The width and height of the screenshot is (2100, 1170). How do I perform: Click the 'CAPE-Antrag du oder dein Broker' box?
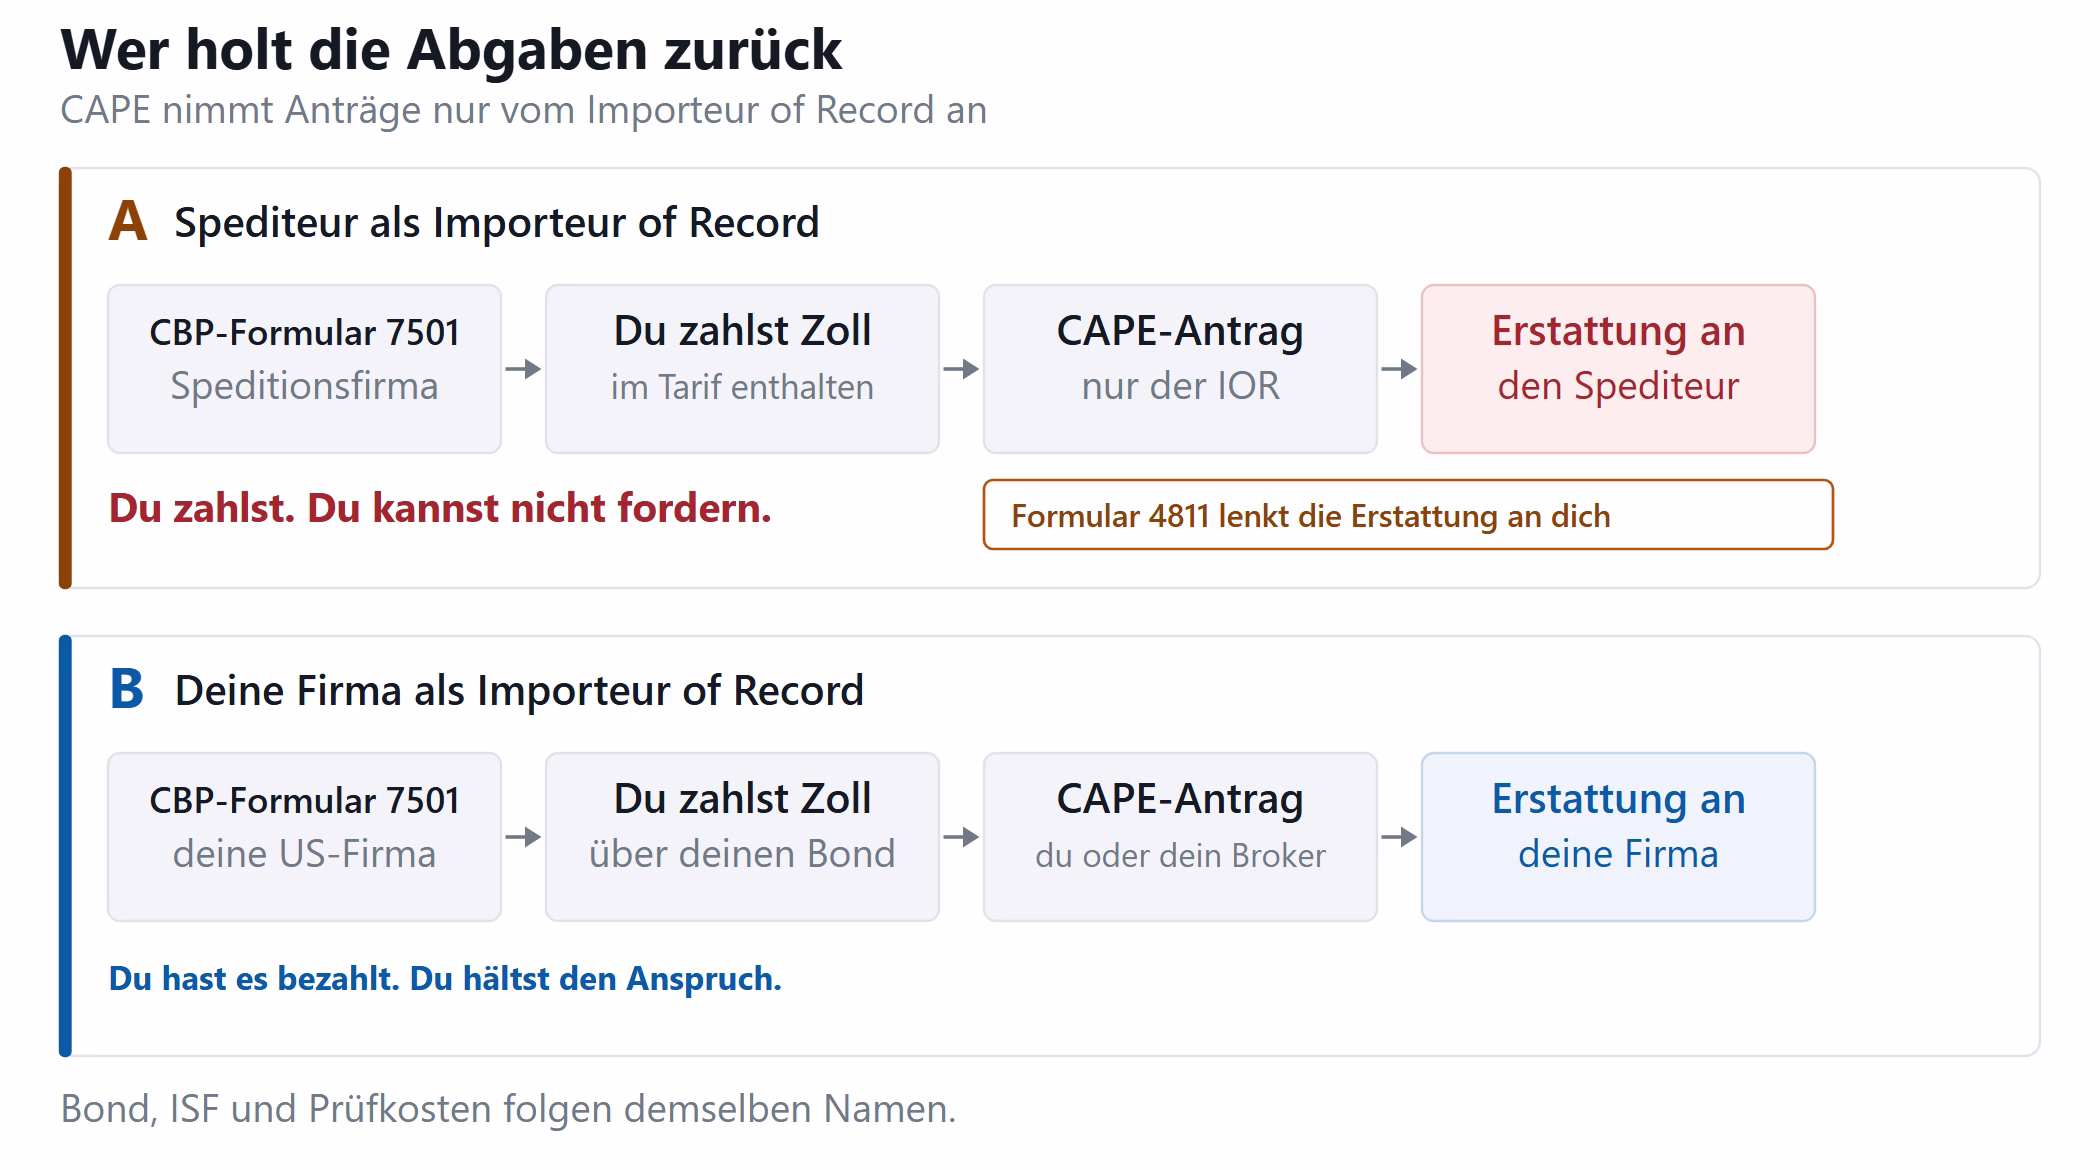[x=1180, y=837]
